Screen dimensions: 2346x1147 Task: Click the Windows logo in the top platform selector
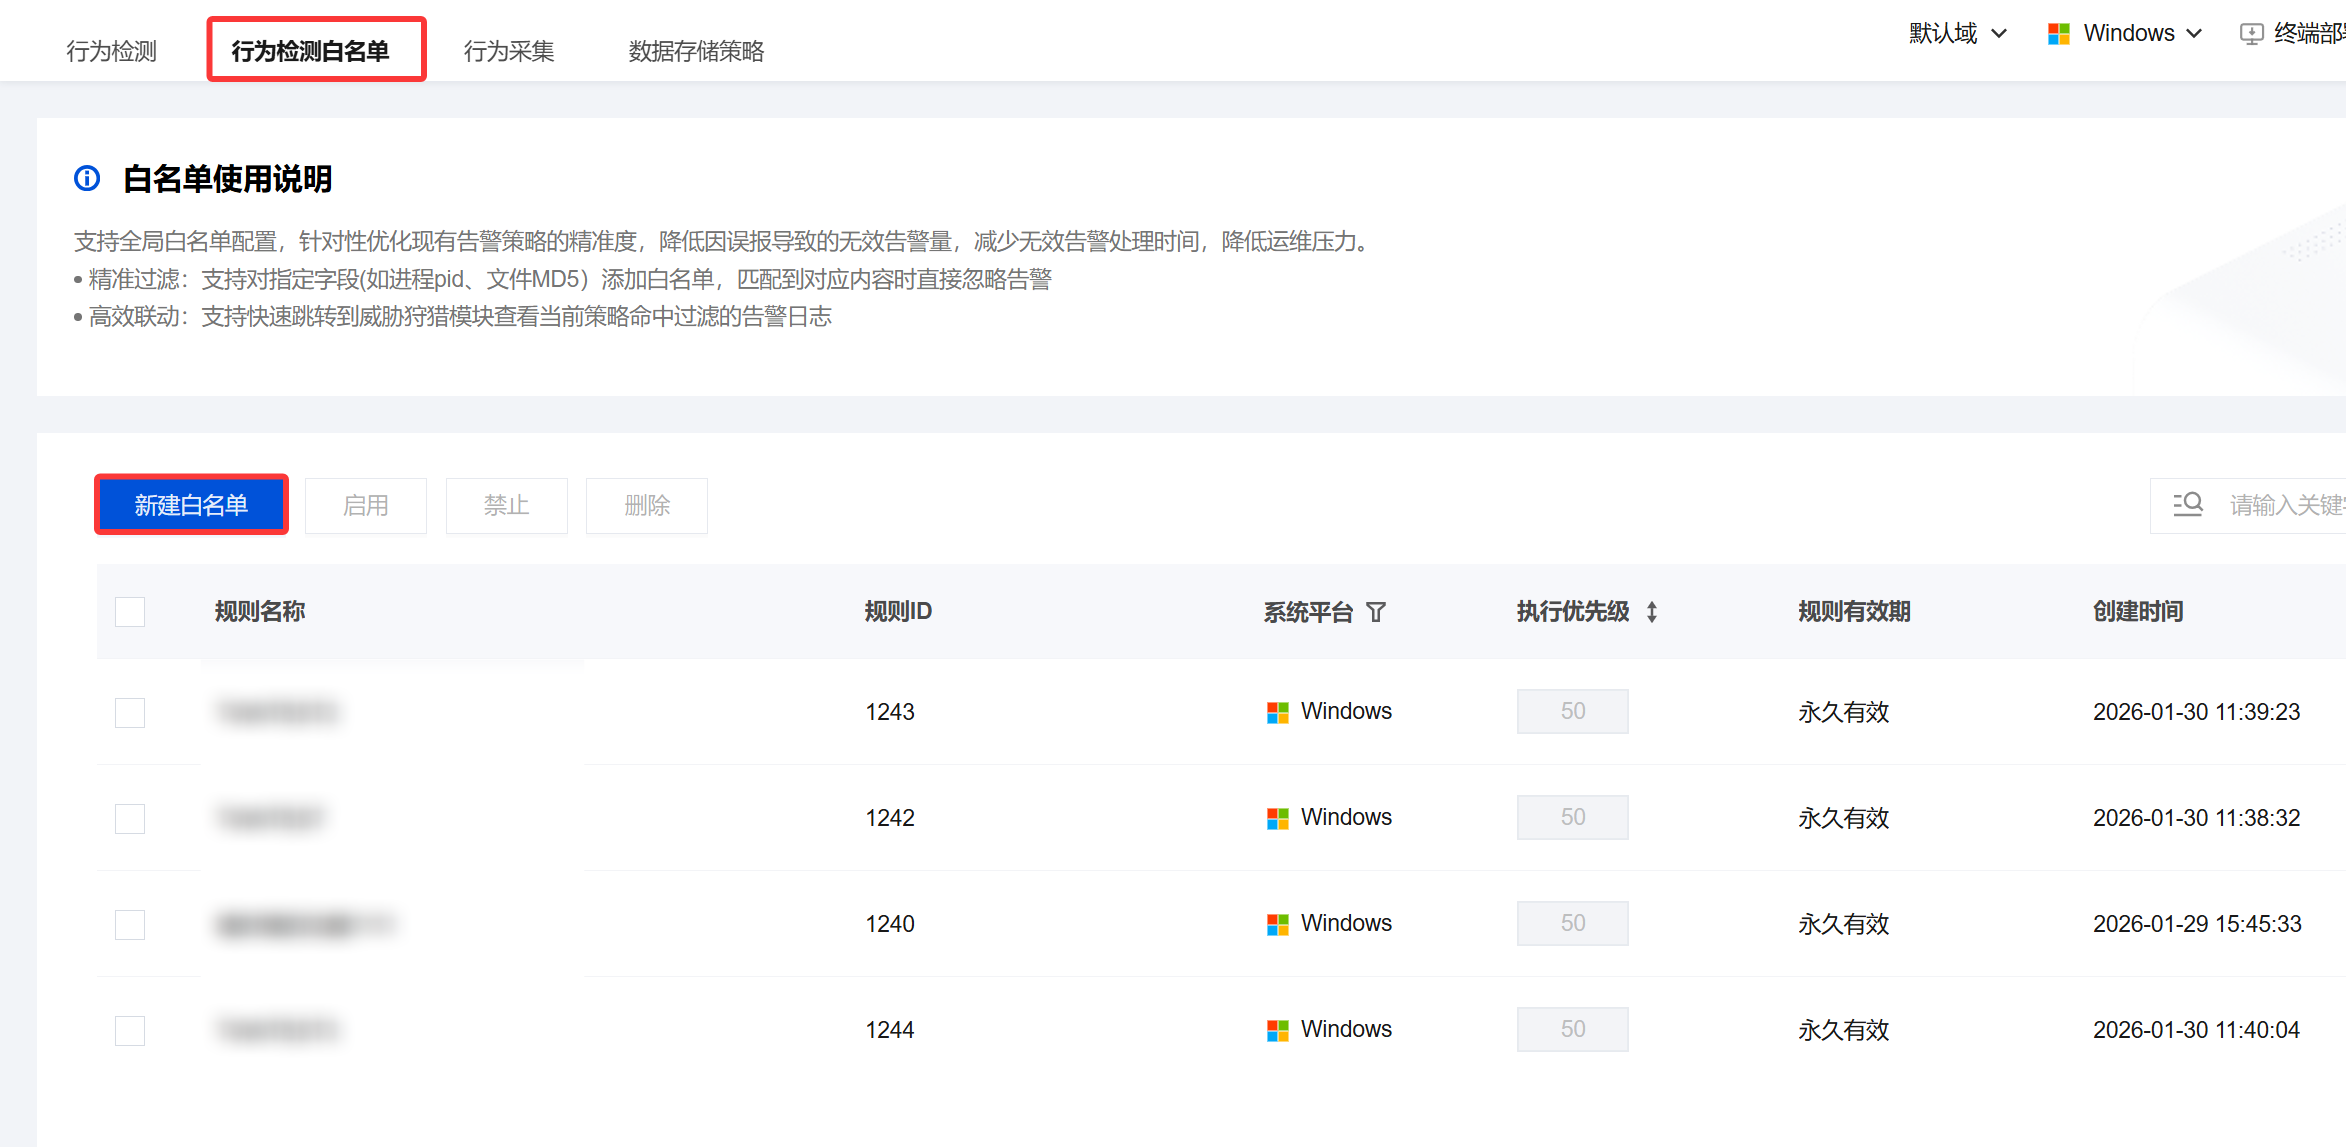click(2059, 34)
